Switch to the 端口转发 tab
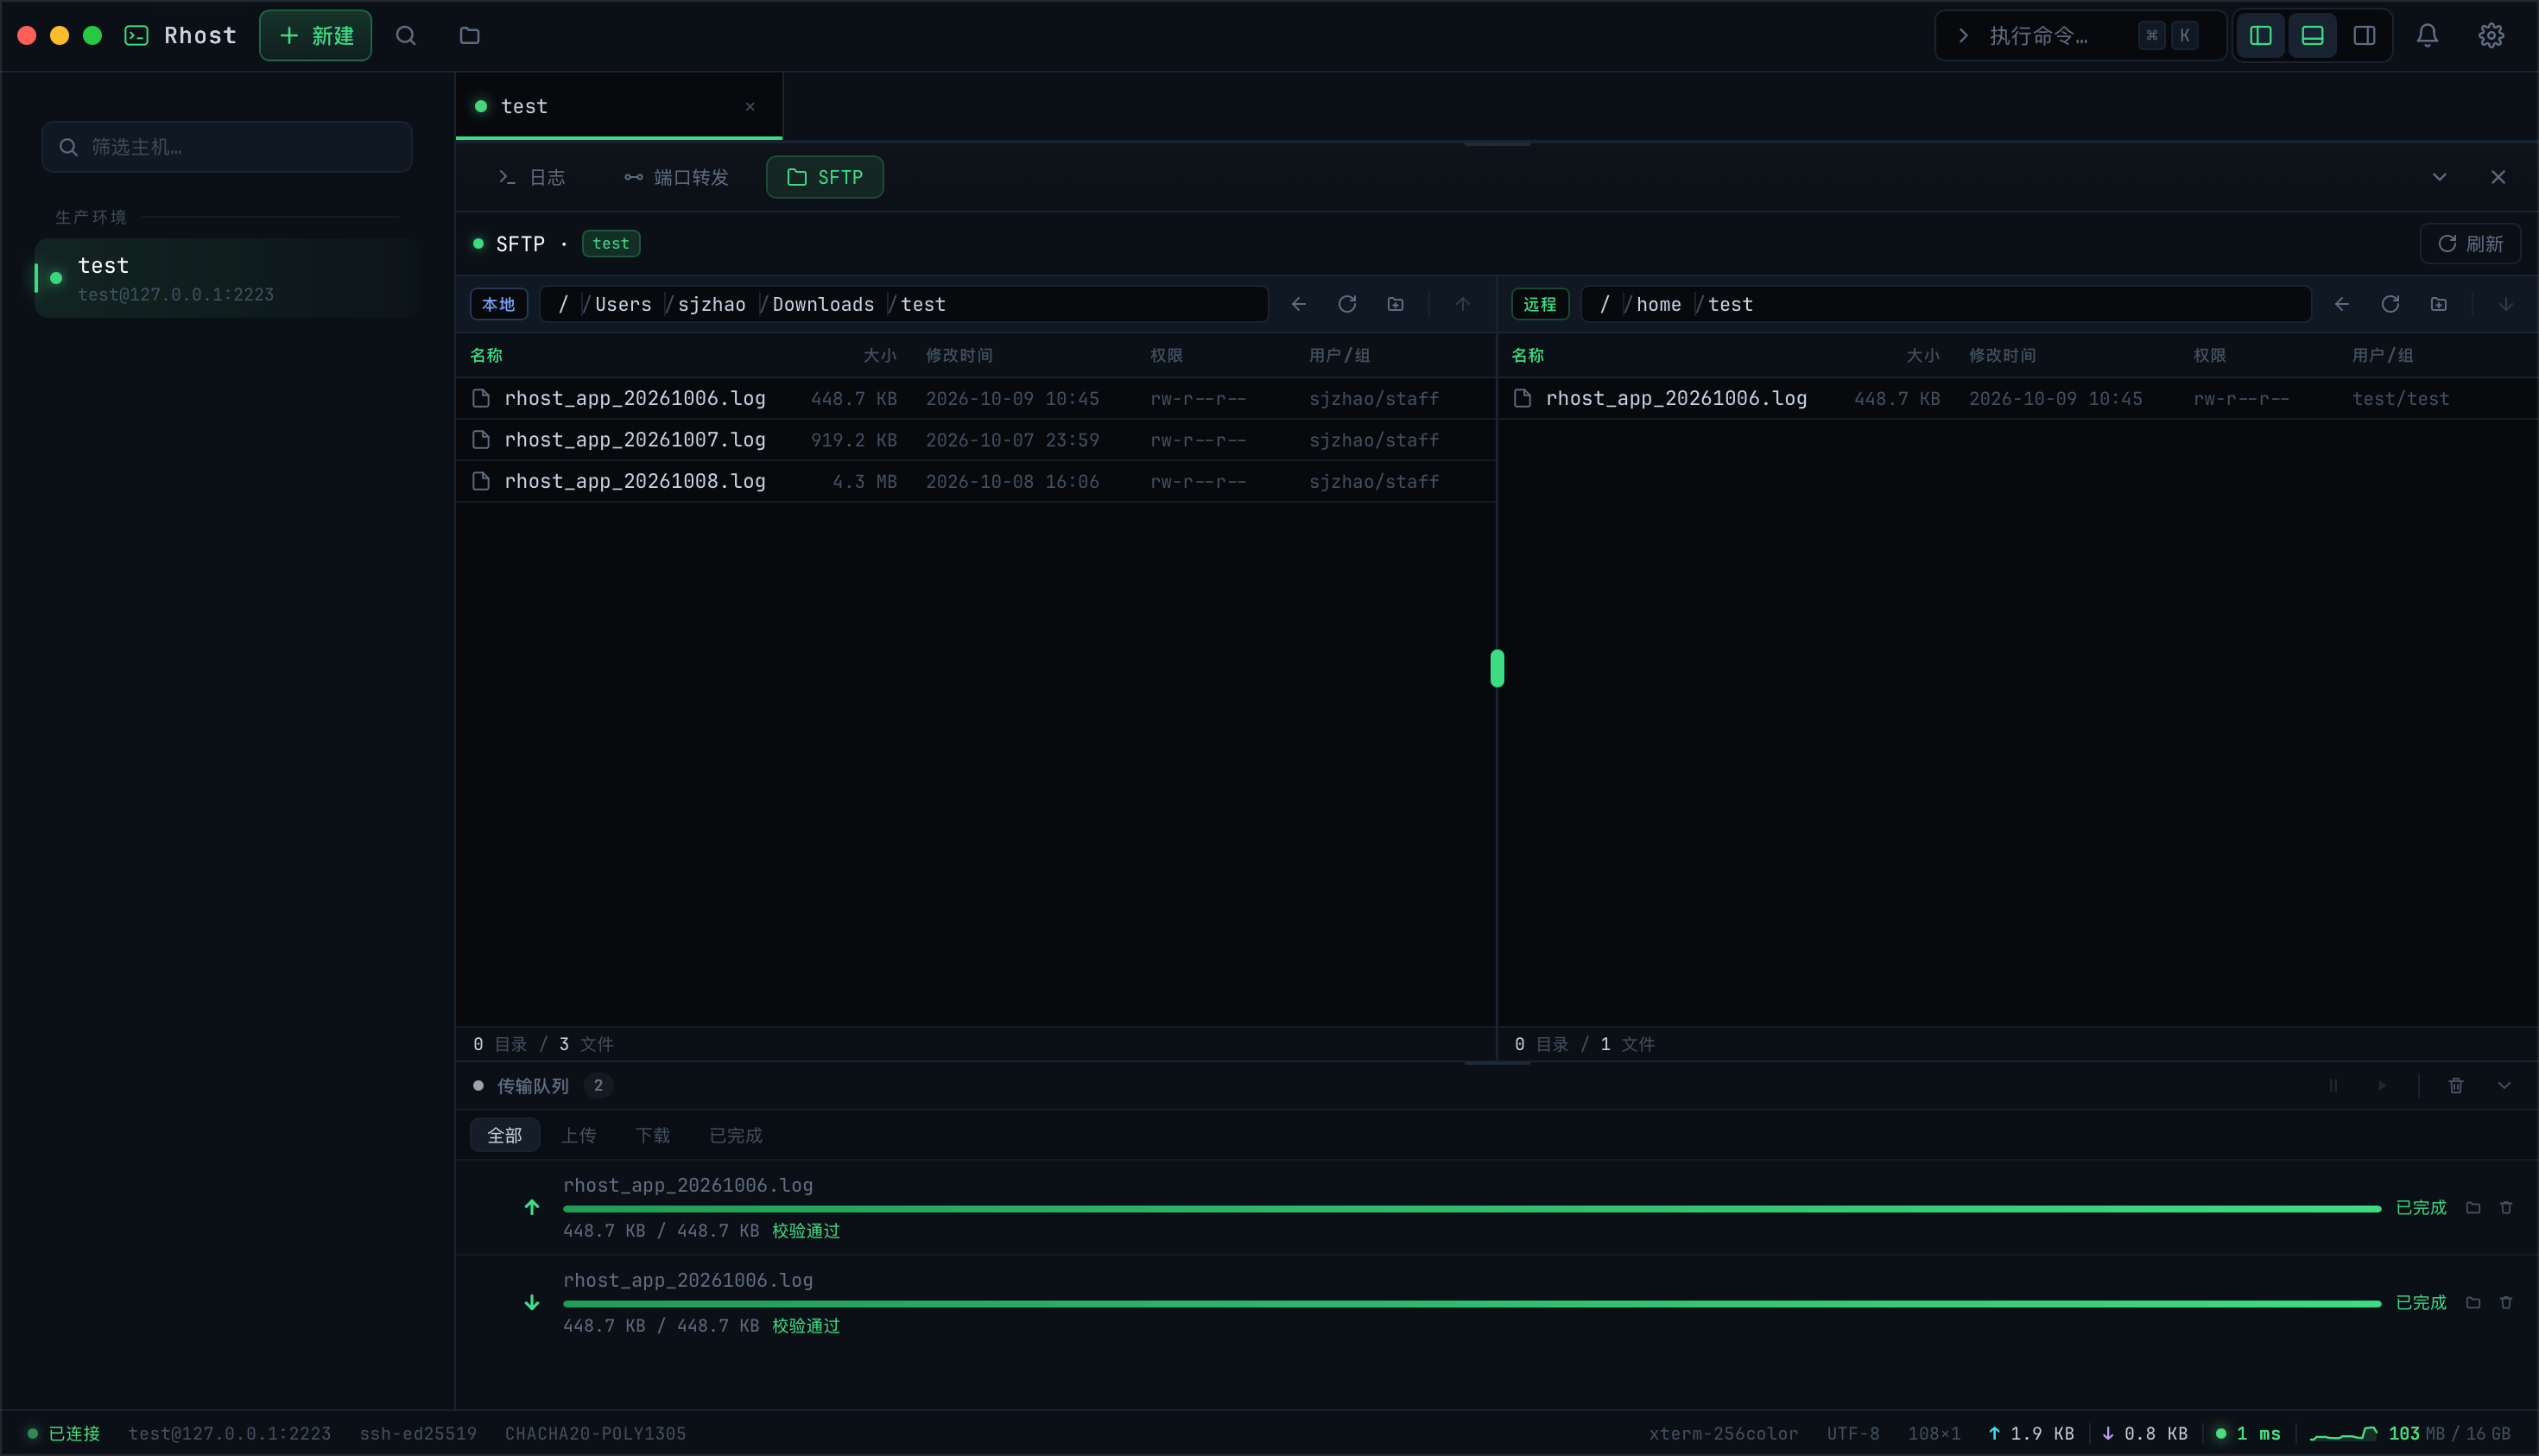2539x1456 pixels. point(677,177)
